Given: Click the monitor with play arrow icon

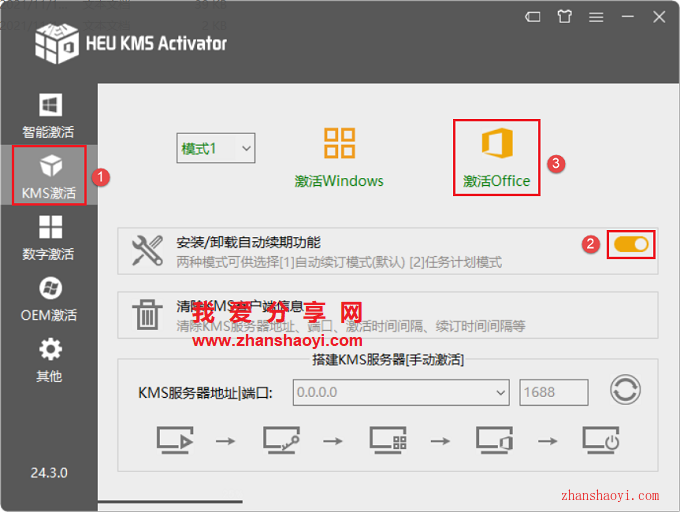Looking at the screenshot, I should (x=175, y=440).
